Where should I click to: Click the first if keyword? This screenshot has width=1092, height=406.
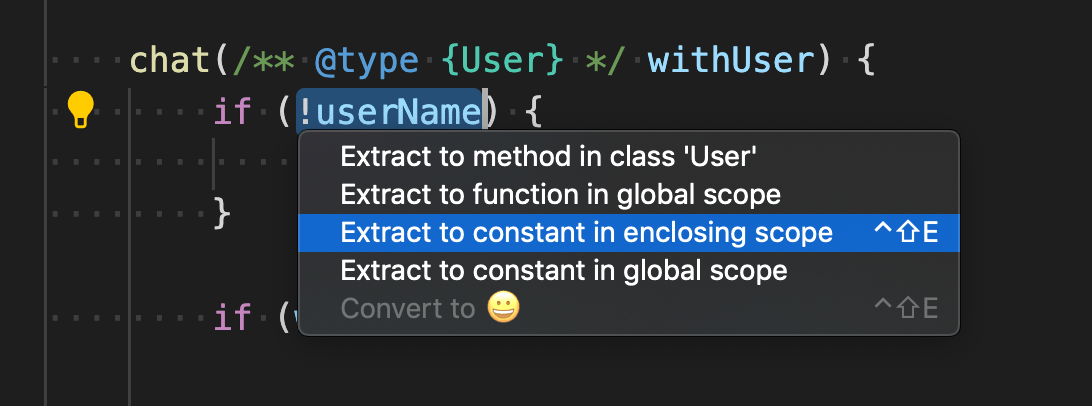(231, 112)
